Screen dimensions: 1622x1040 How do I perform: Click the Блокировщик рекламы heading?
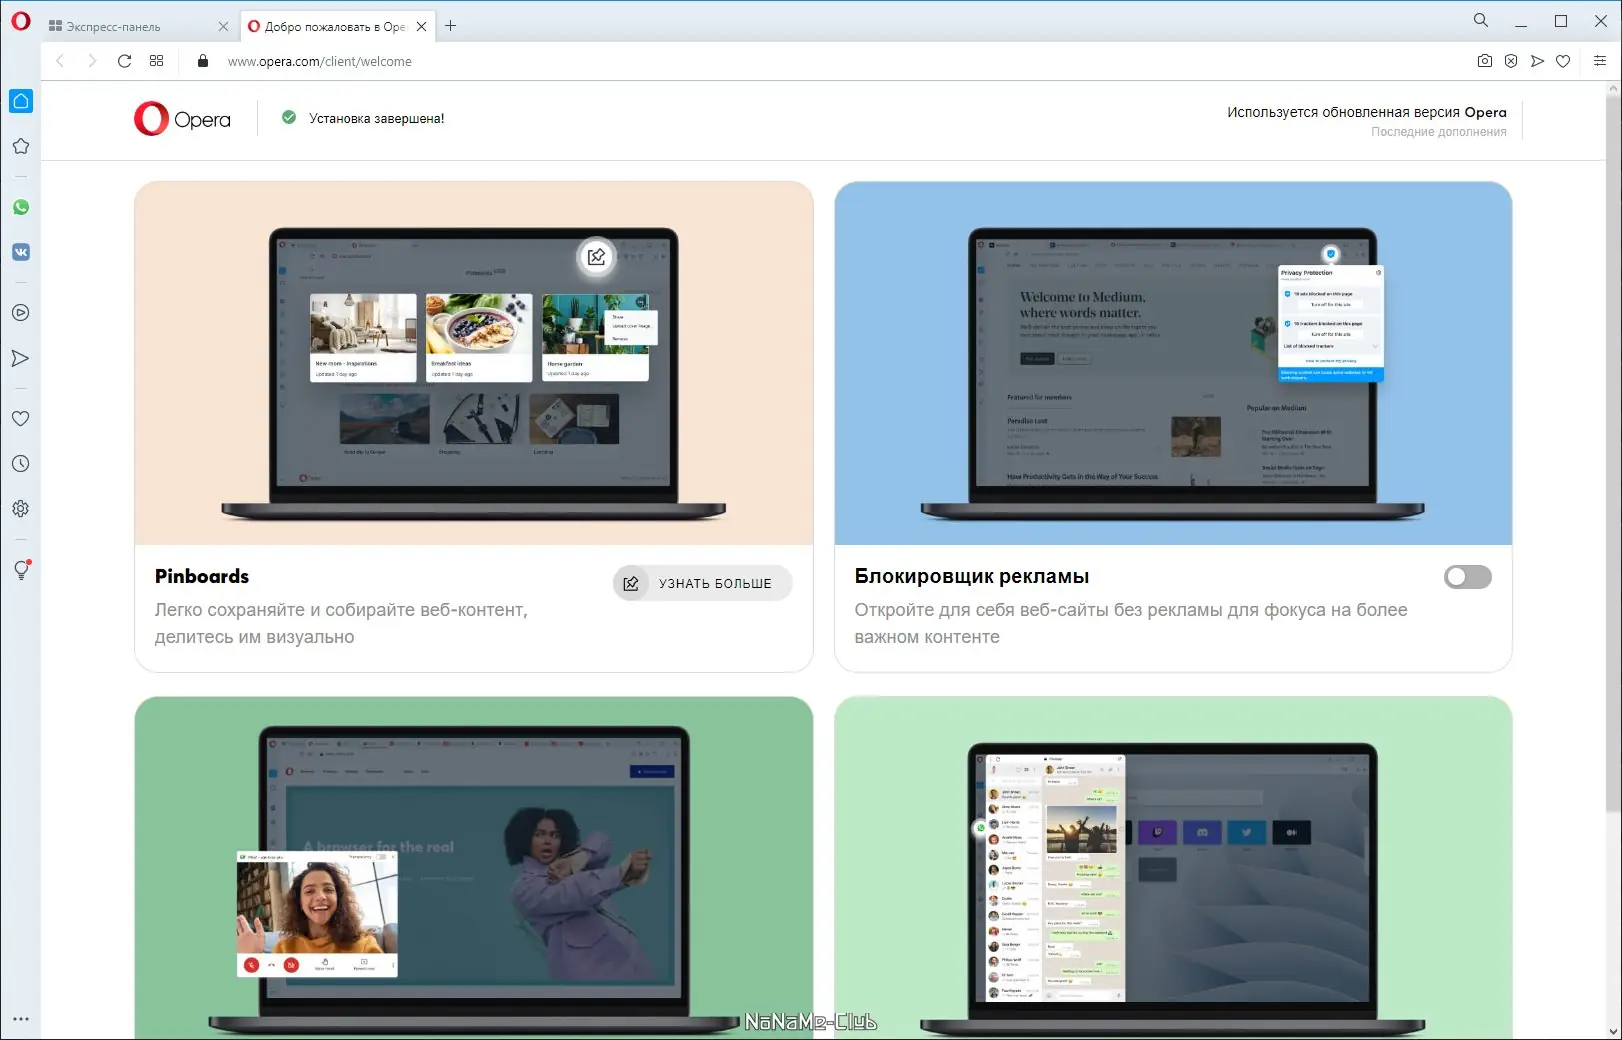click(x=972, y=576)
